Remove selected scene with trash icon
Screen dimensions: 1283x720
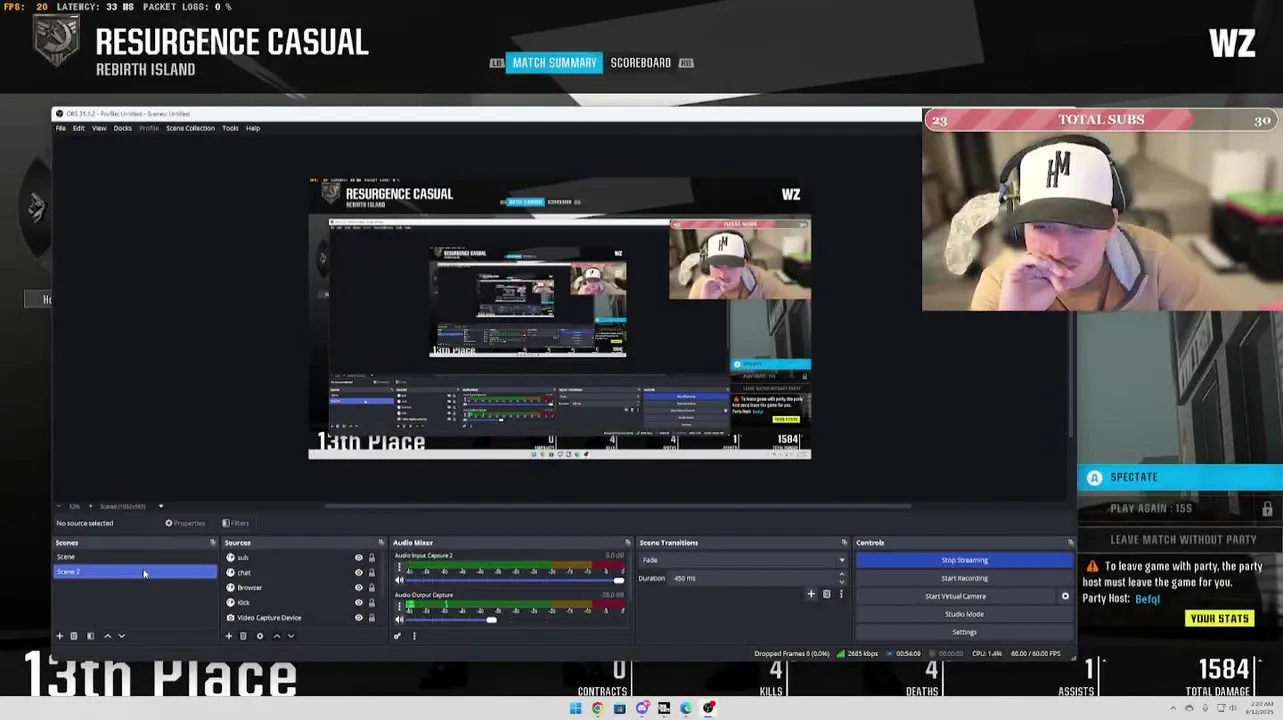coord(73,636)
